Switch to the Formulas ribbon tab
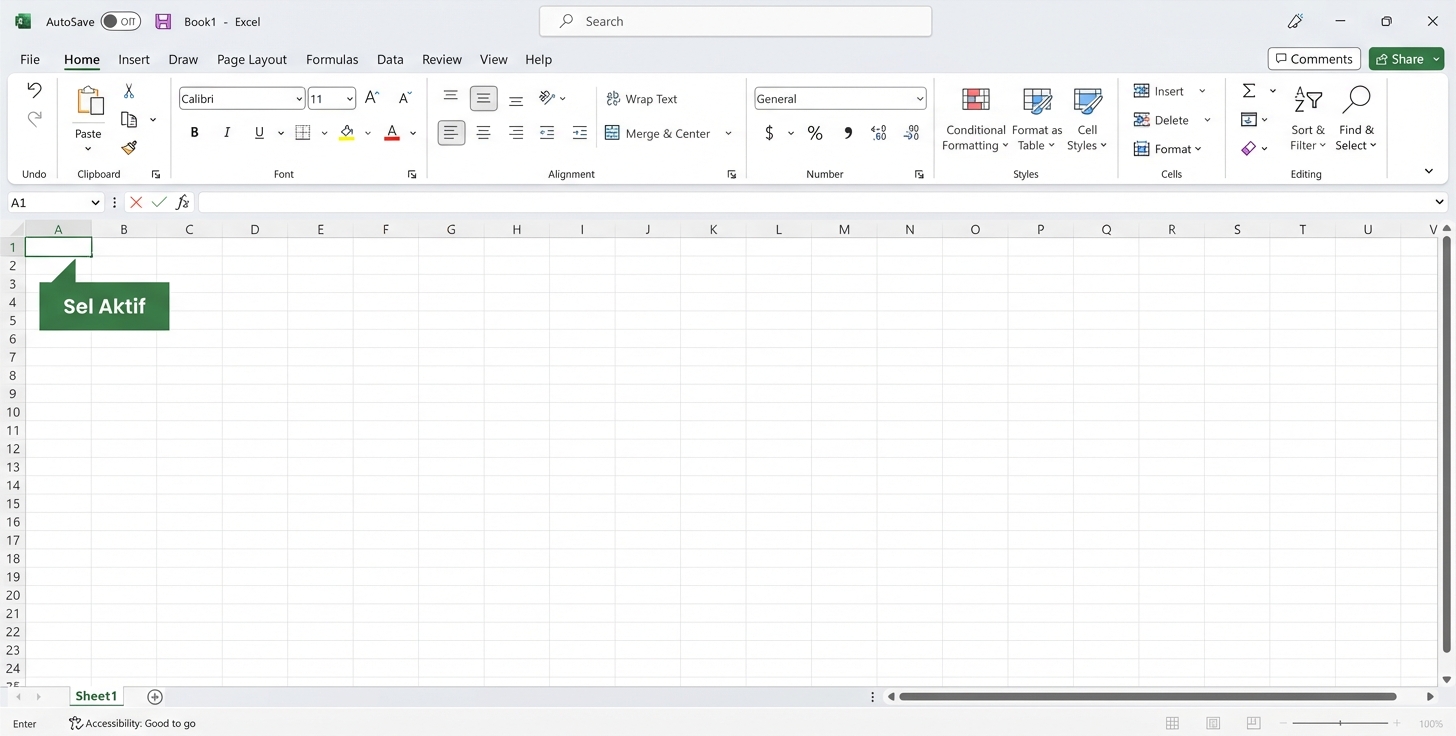Image resolution: width=1456 pixels, height=736 pixels. coord(332,59)
